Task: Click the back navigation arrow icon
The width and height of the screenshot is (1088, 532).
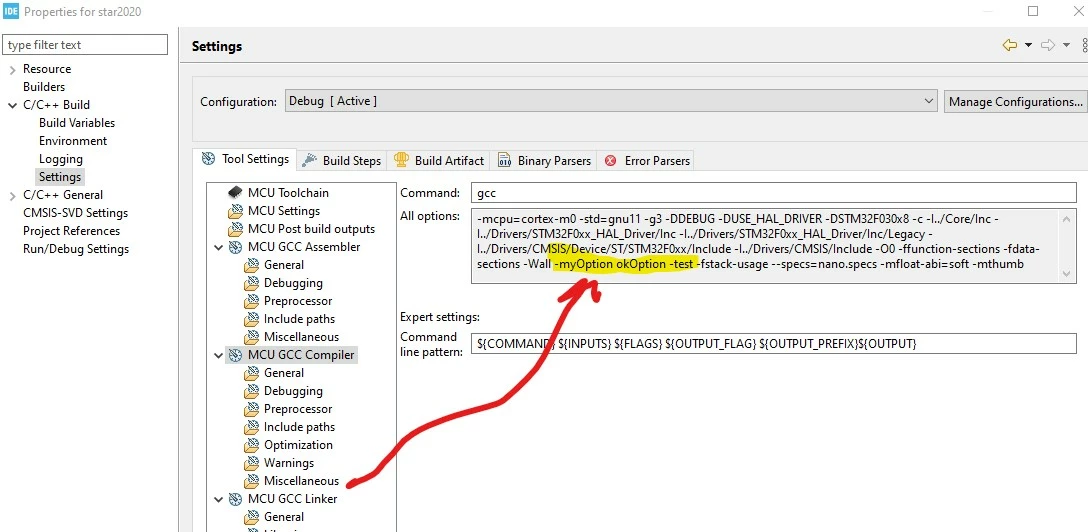Action: [x=1010, y=45]
